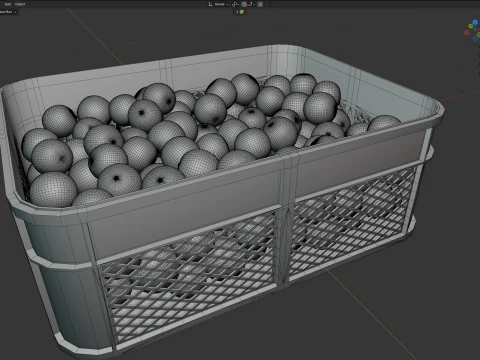Open the pivot point dropdown
This screenshot has height=360, width=480.
[x=235, y=4]
